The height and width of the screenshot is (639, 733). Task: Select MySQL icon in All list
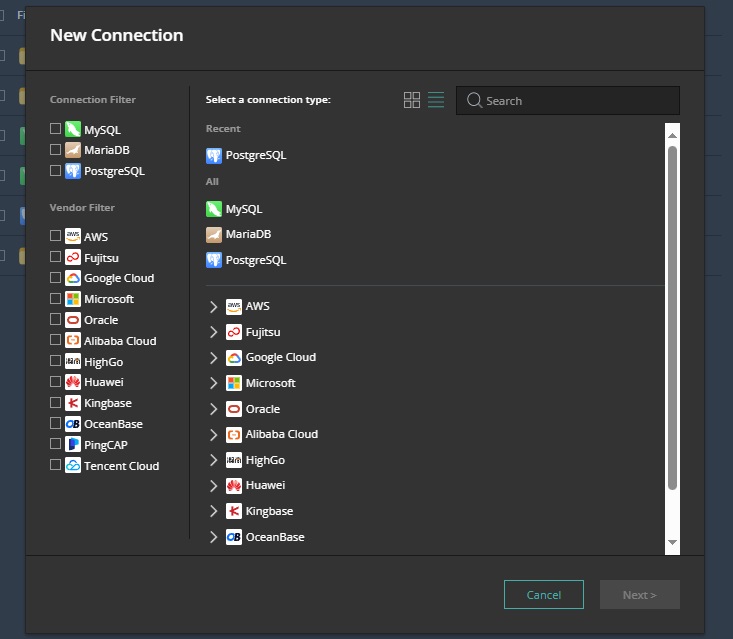click(213, 209)
